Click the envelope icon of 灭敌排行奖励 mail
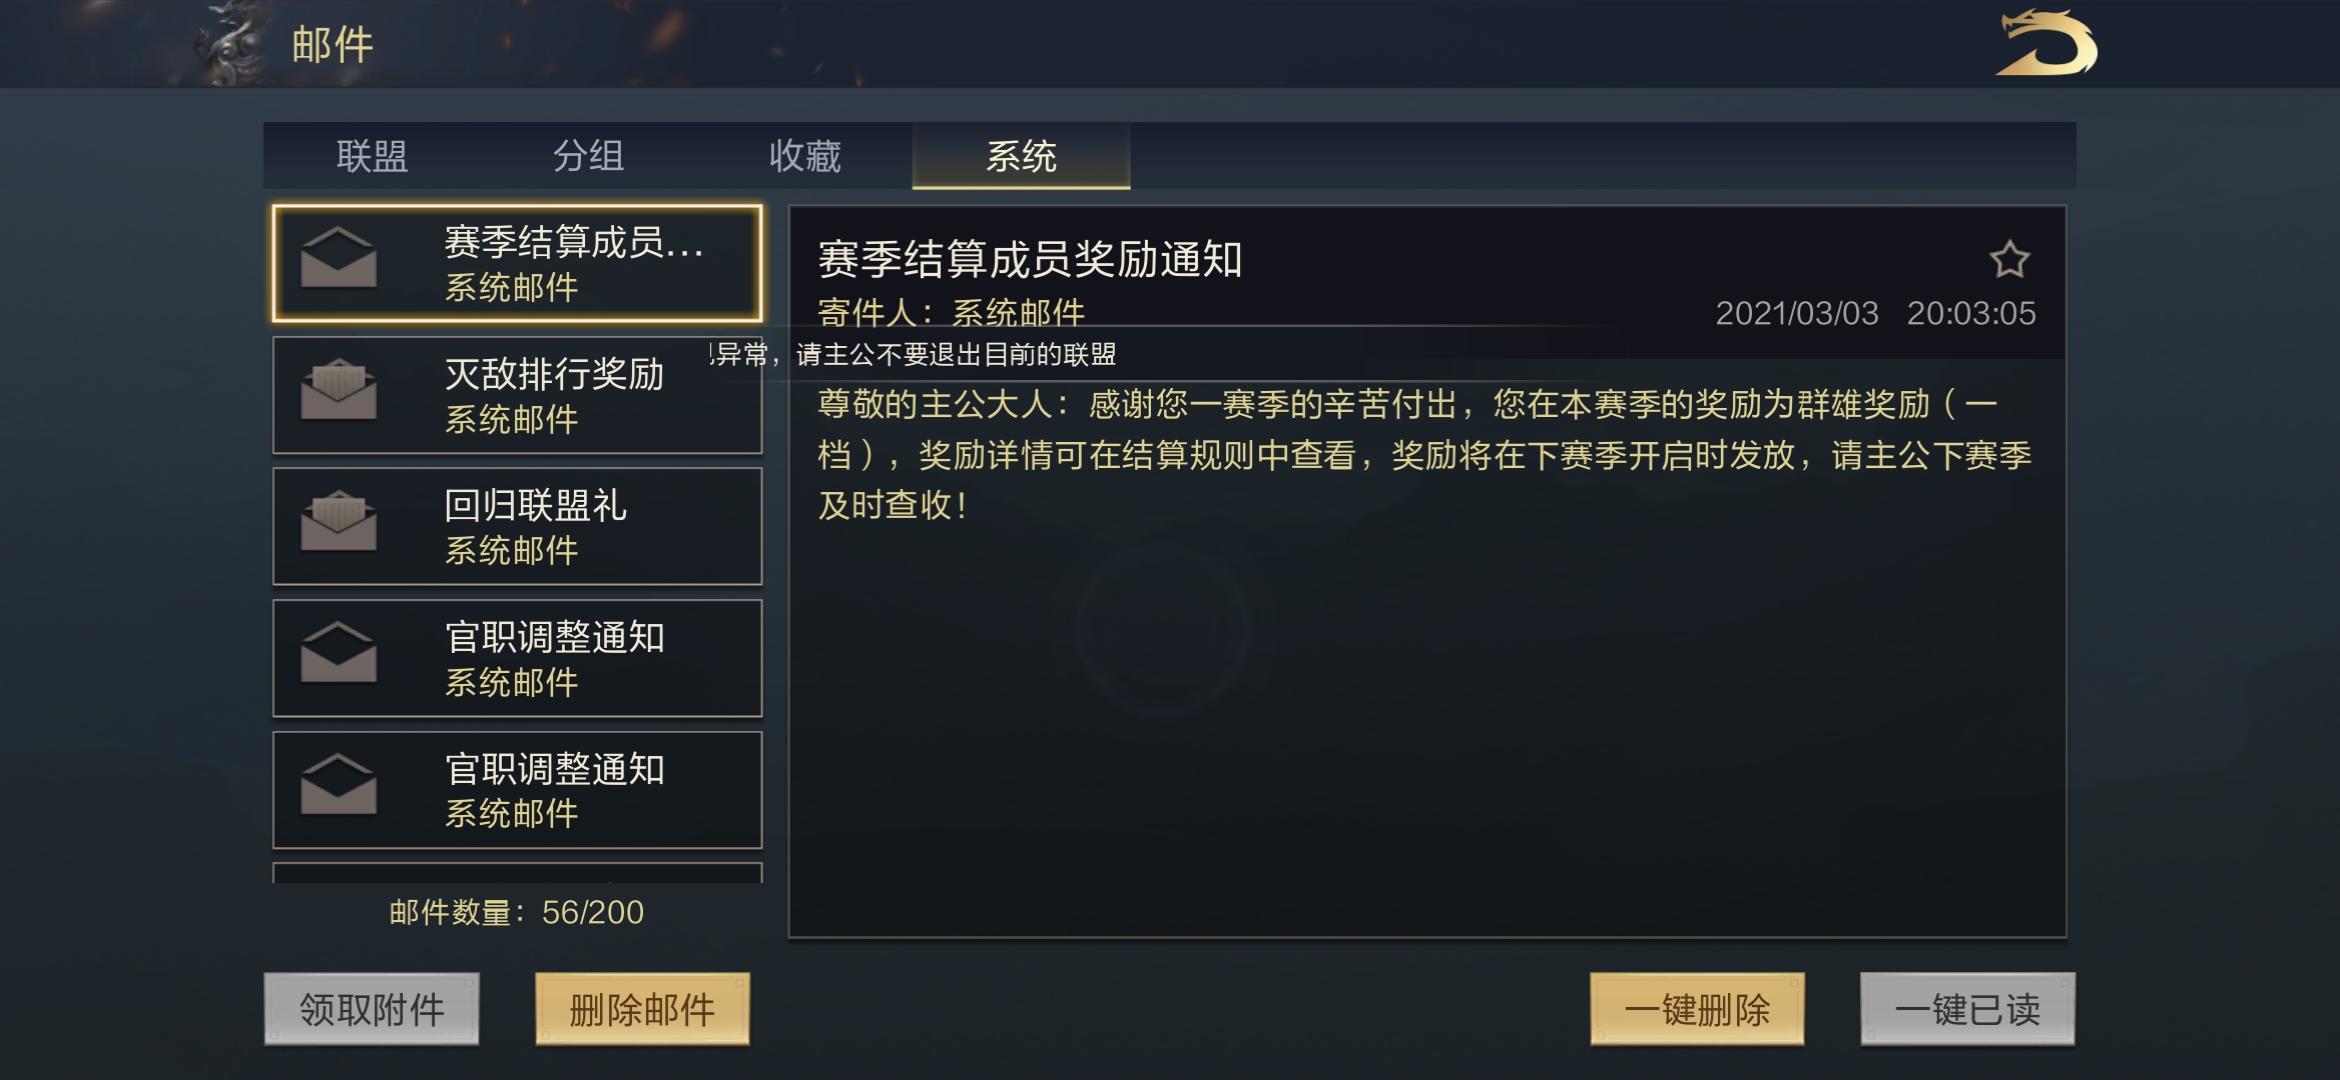 339,389
